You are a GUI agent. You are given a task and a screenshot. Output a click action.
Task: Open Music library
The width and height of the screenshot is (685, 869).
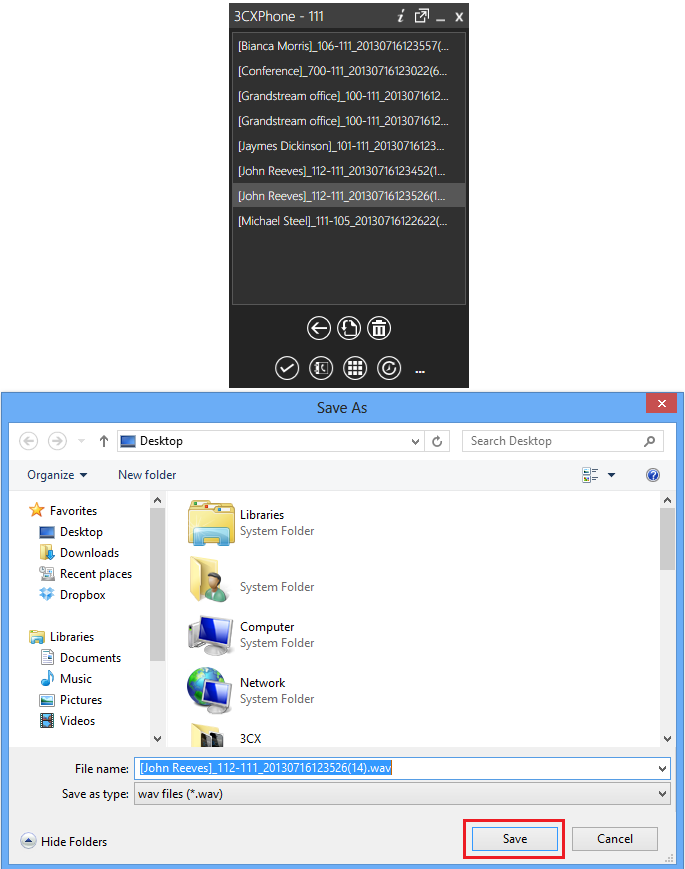pyautogui.click(x=66, y=679)
